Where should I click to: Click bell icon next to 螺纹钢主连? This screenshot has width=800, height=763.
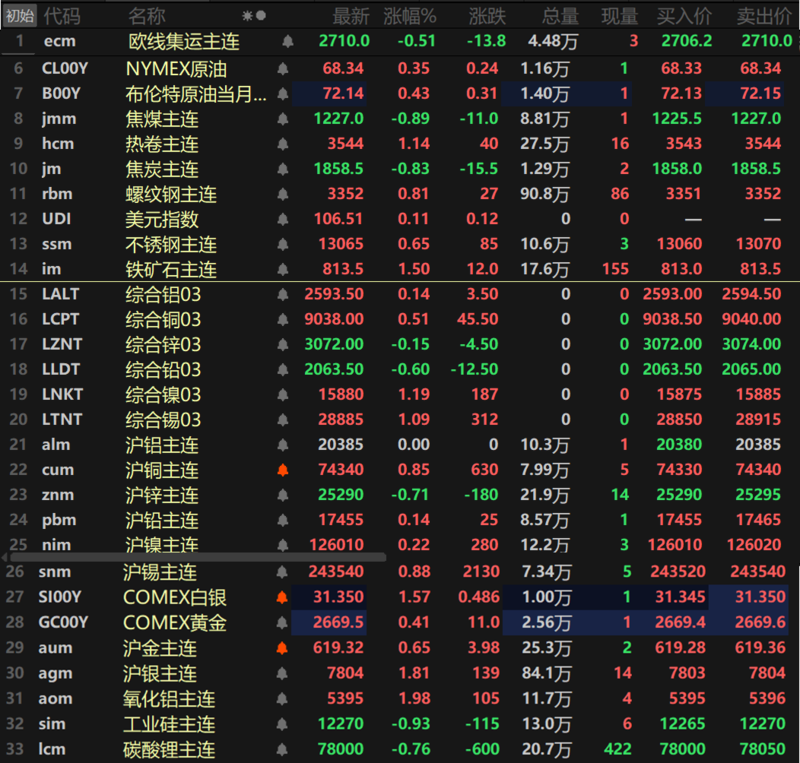coord(283,194)
